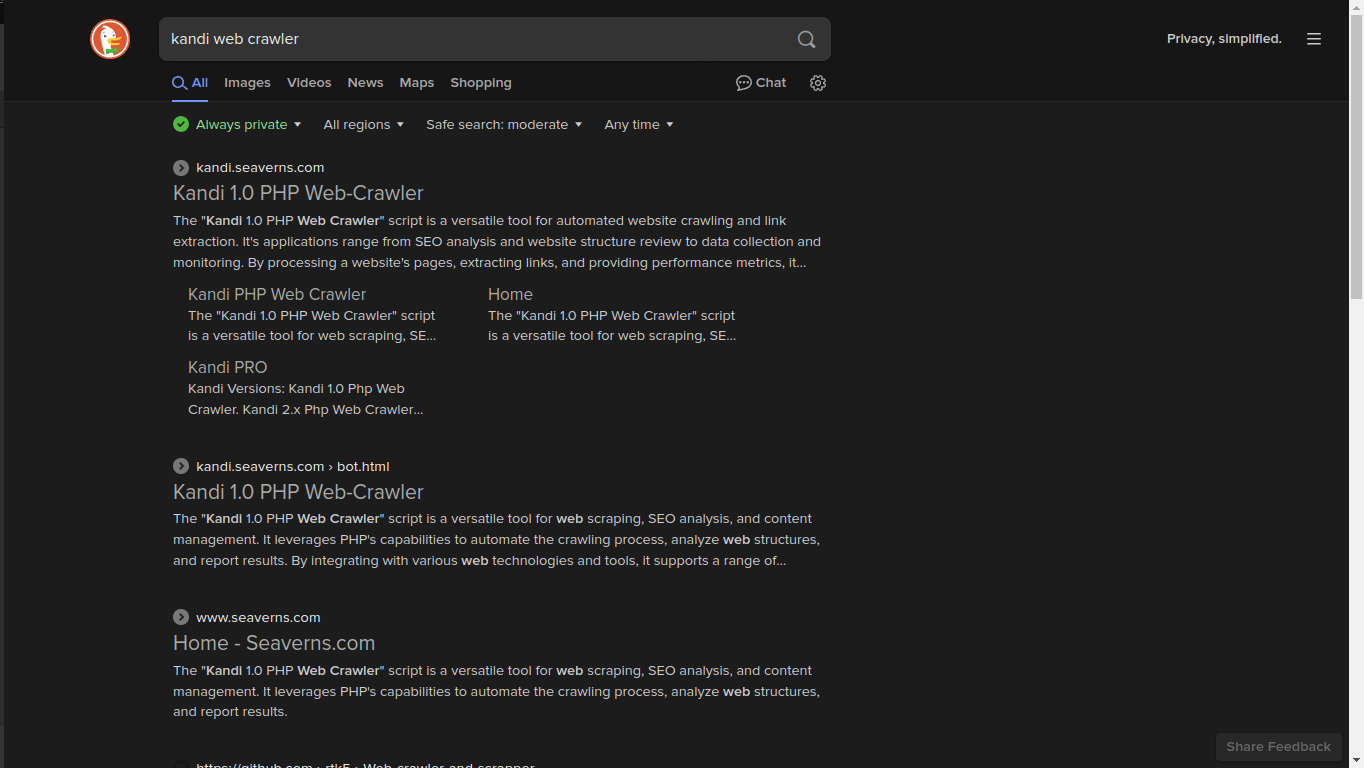Screen dimensions: 1364x768
Task: Select the All tab
Action: tap(190, 83)
